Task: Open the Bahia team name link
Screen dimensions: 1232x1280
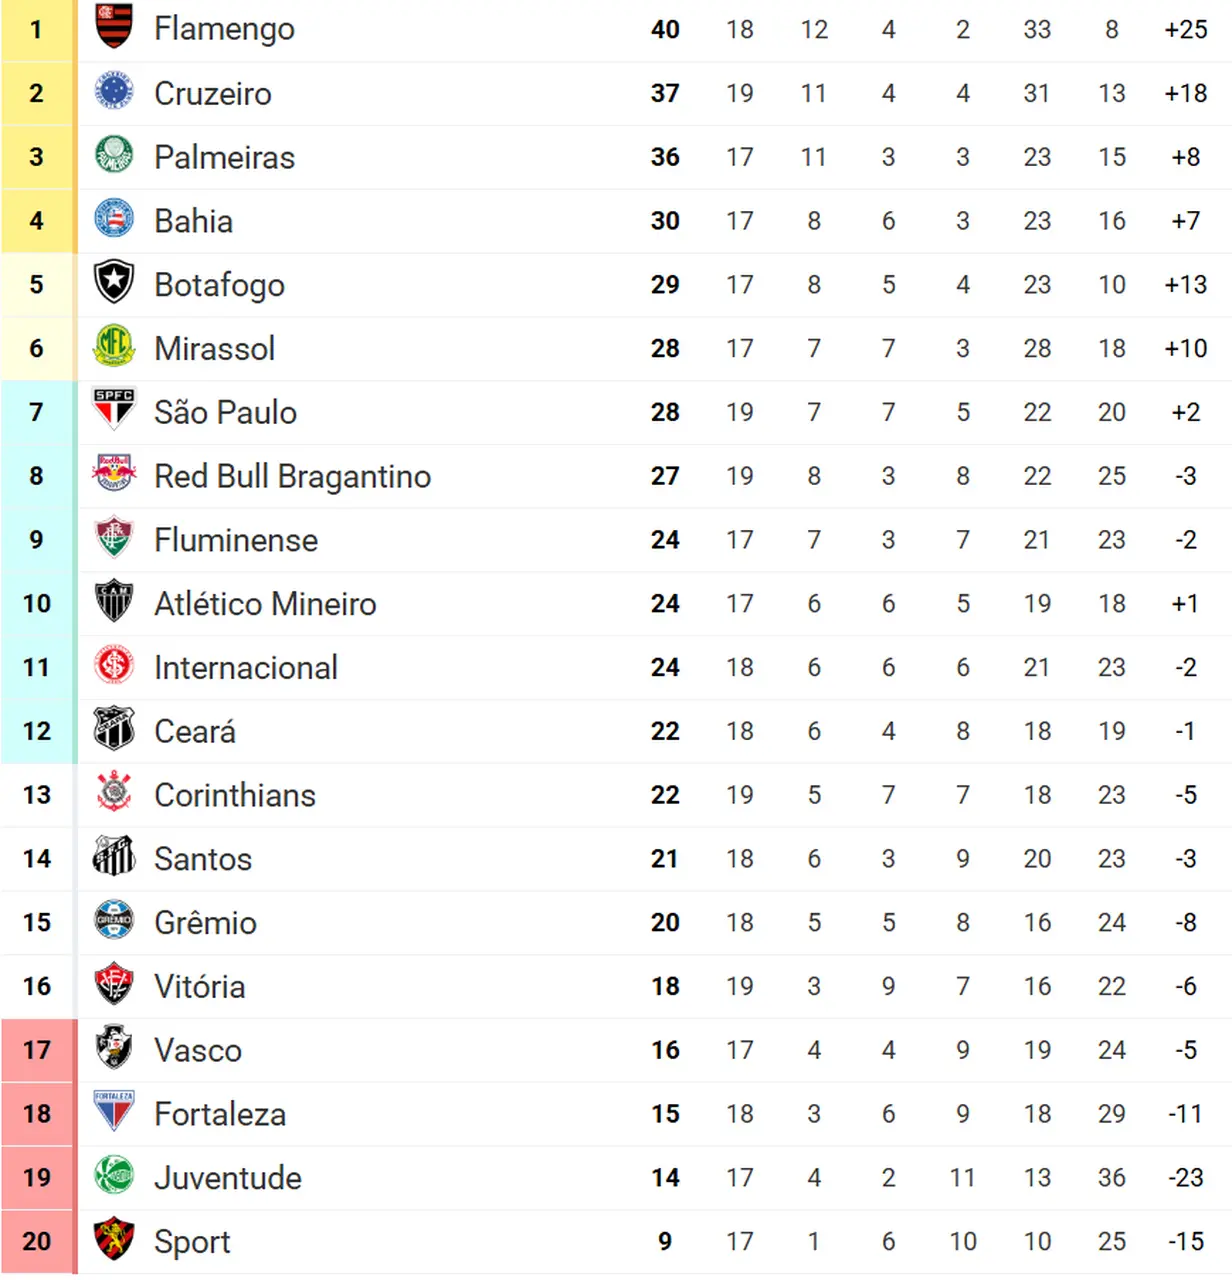Action: 193,221
